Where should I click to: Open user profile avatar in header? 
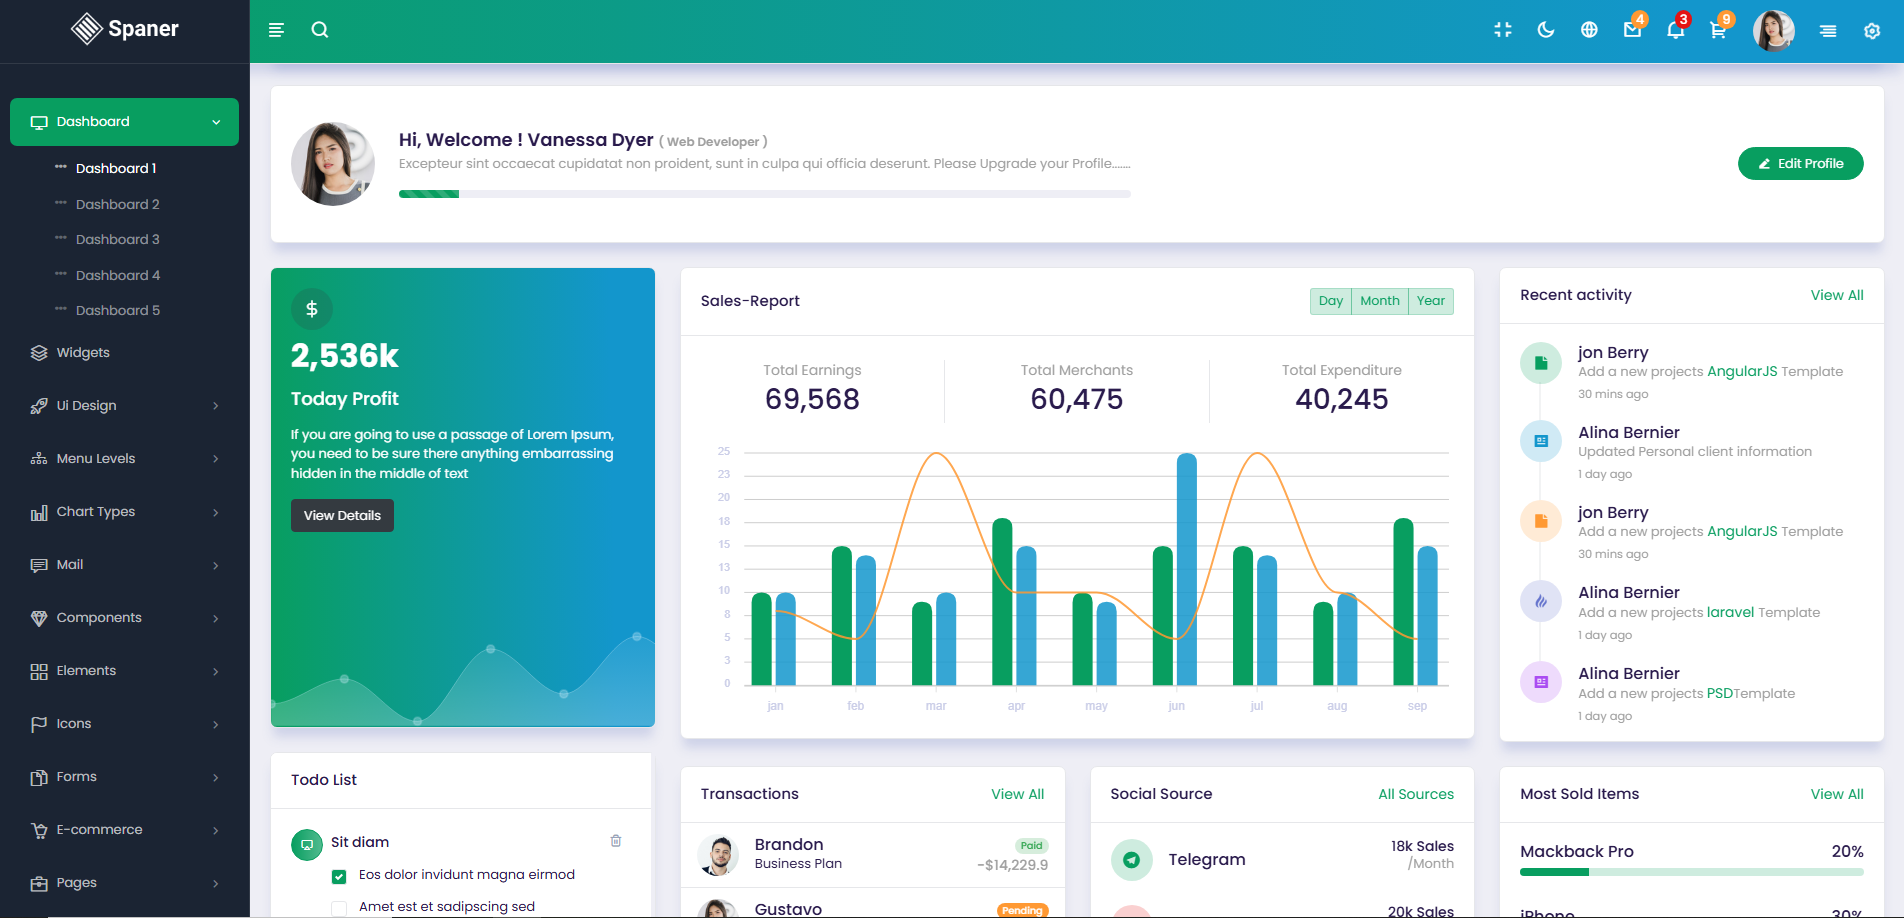tap(1774, 30)
